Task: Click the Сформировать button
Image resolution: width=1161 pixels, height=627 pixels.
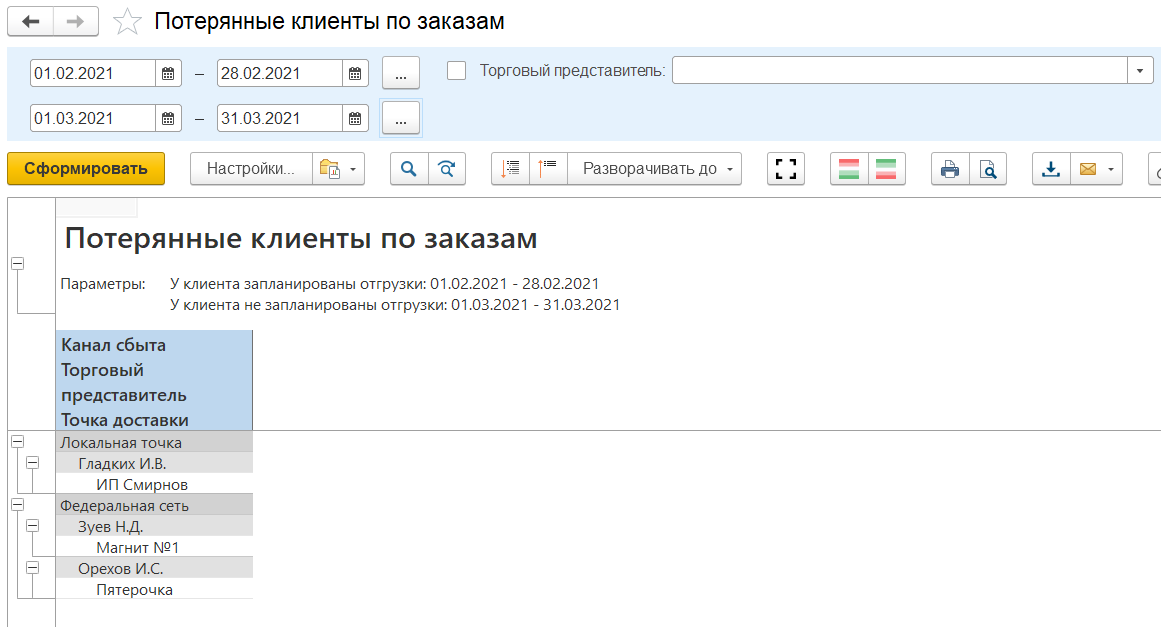Action: tap(85, 169)
